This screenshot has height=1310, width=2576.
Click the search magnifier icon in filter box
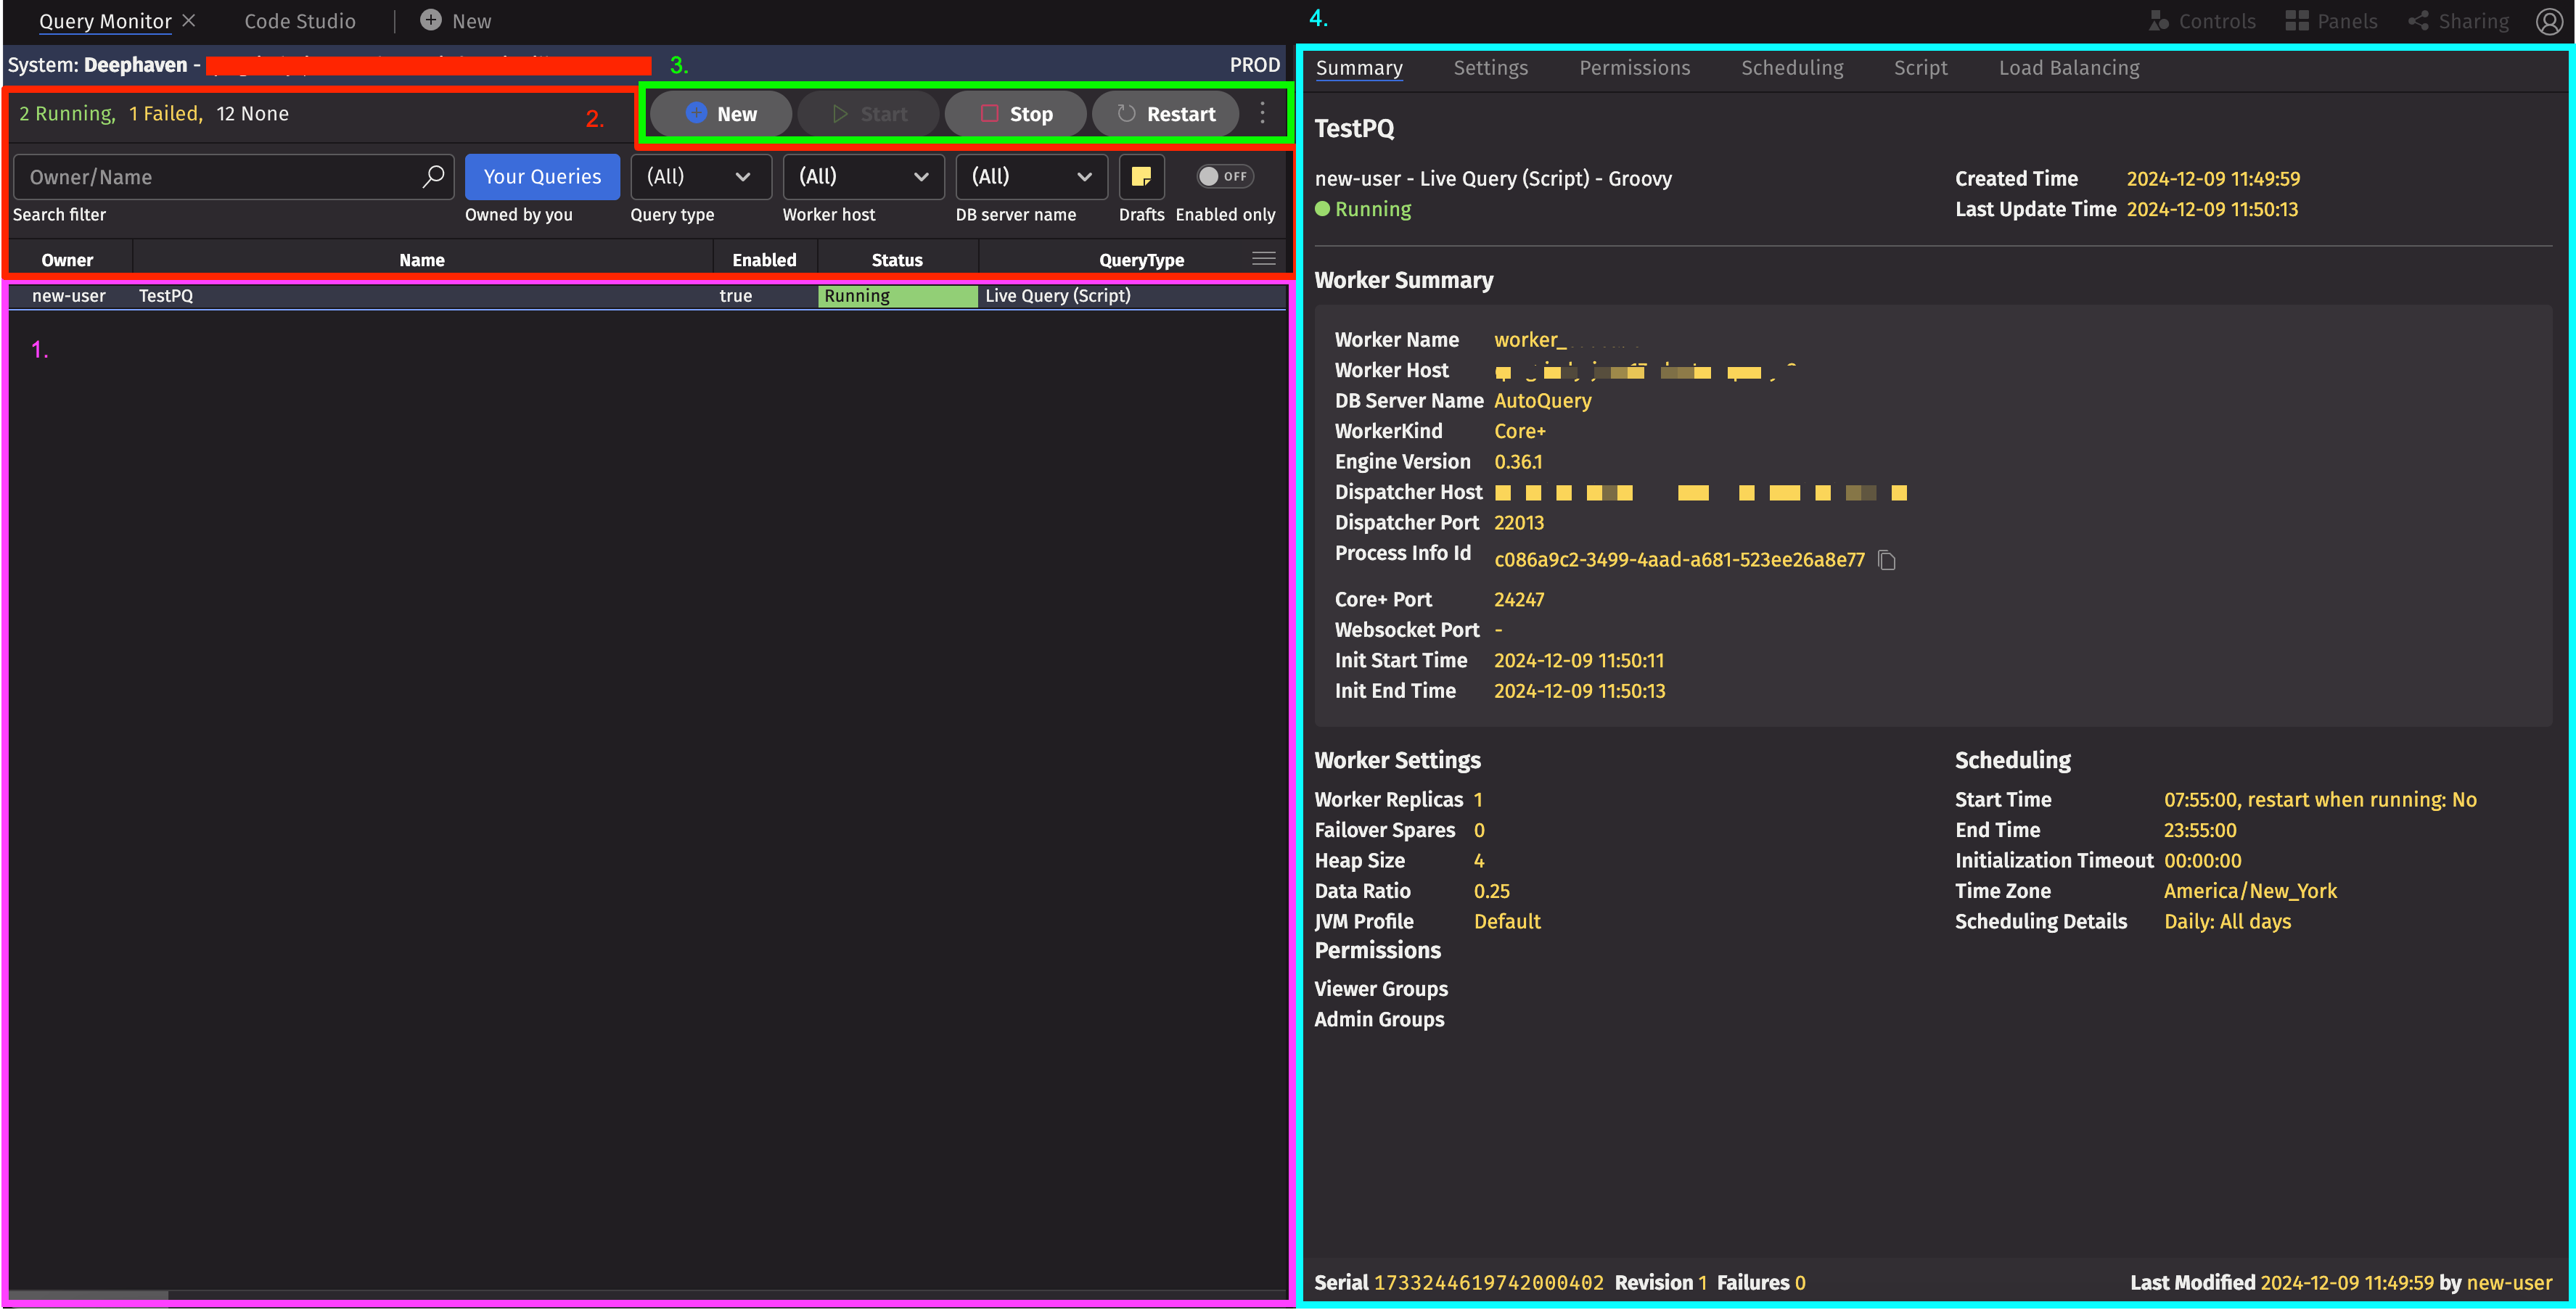[433, 177]
